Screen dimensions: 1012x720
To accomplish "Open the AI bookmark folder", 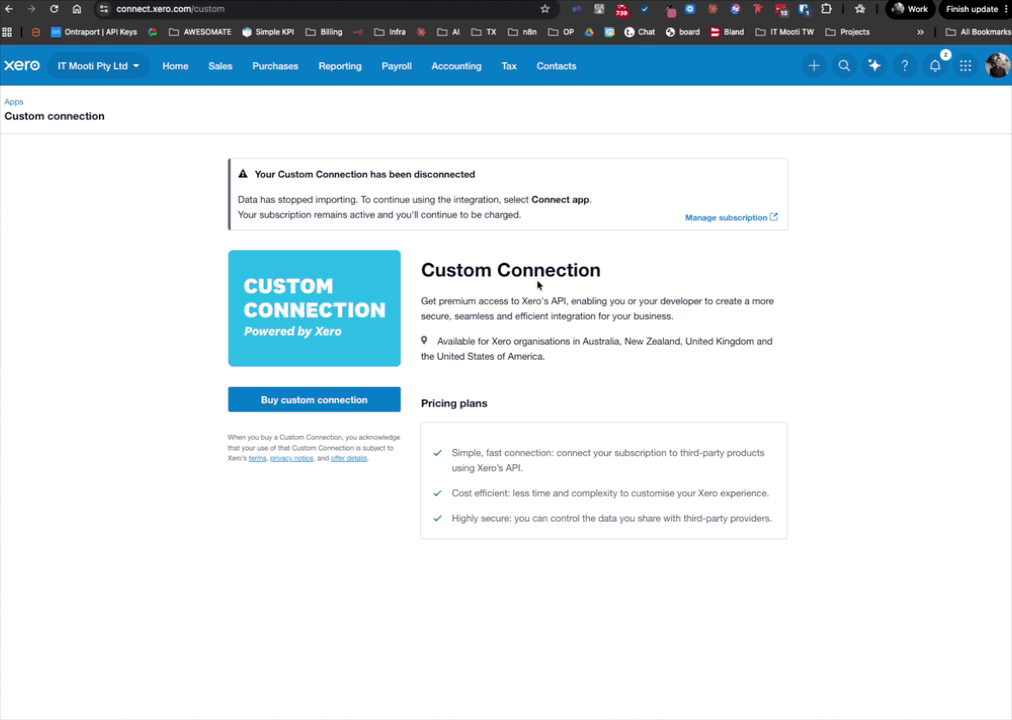I will coord(449,32).
